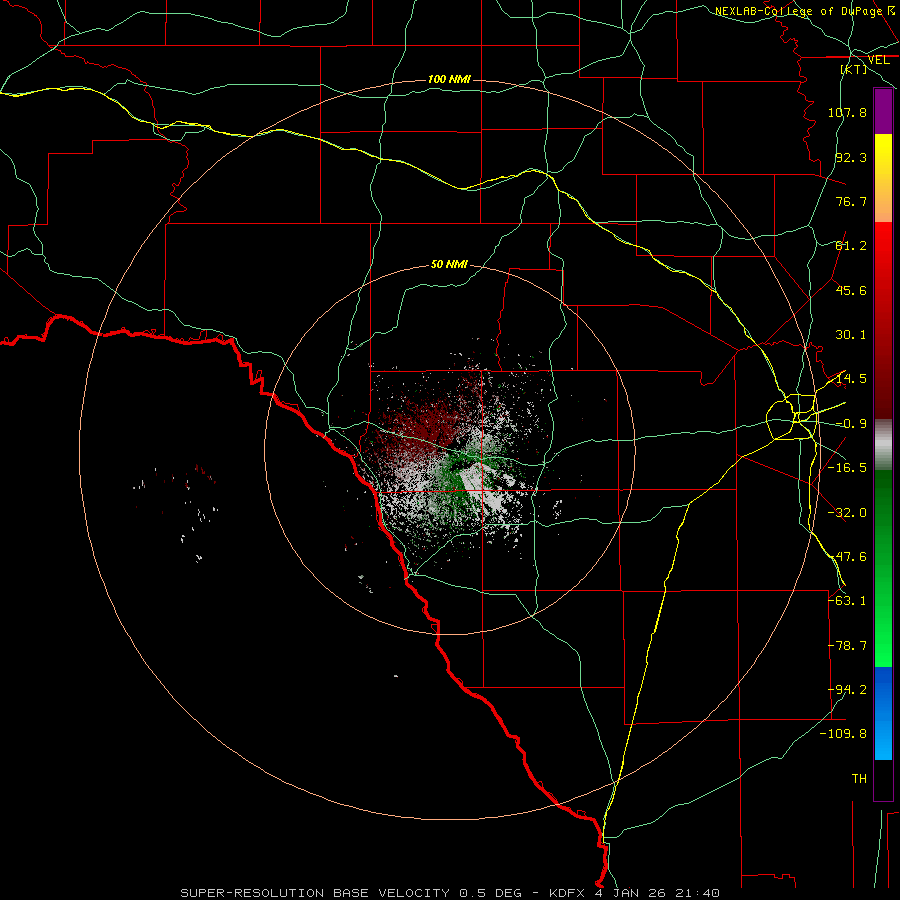This screenshot has width=900, height=900.
Task: Click the -47.6 legend value
Action: point(847,557)
